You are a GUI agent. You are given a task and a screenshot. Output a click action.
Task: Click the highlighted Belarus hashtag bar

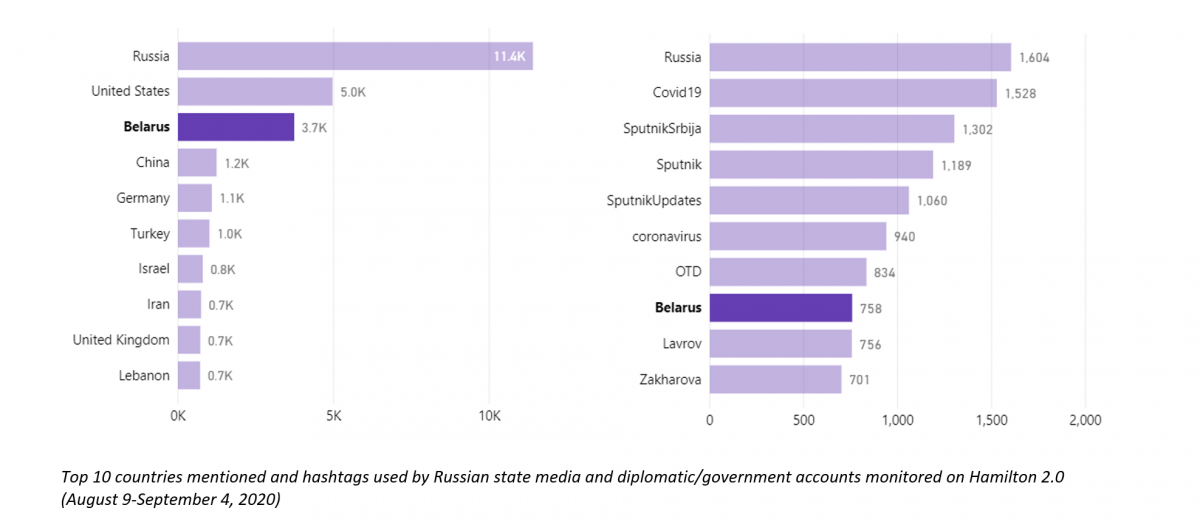point(781,308)
